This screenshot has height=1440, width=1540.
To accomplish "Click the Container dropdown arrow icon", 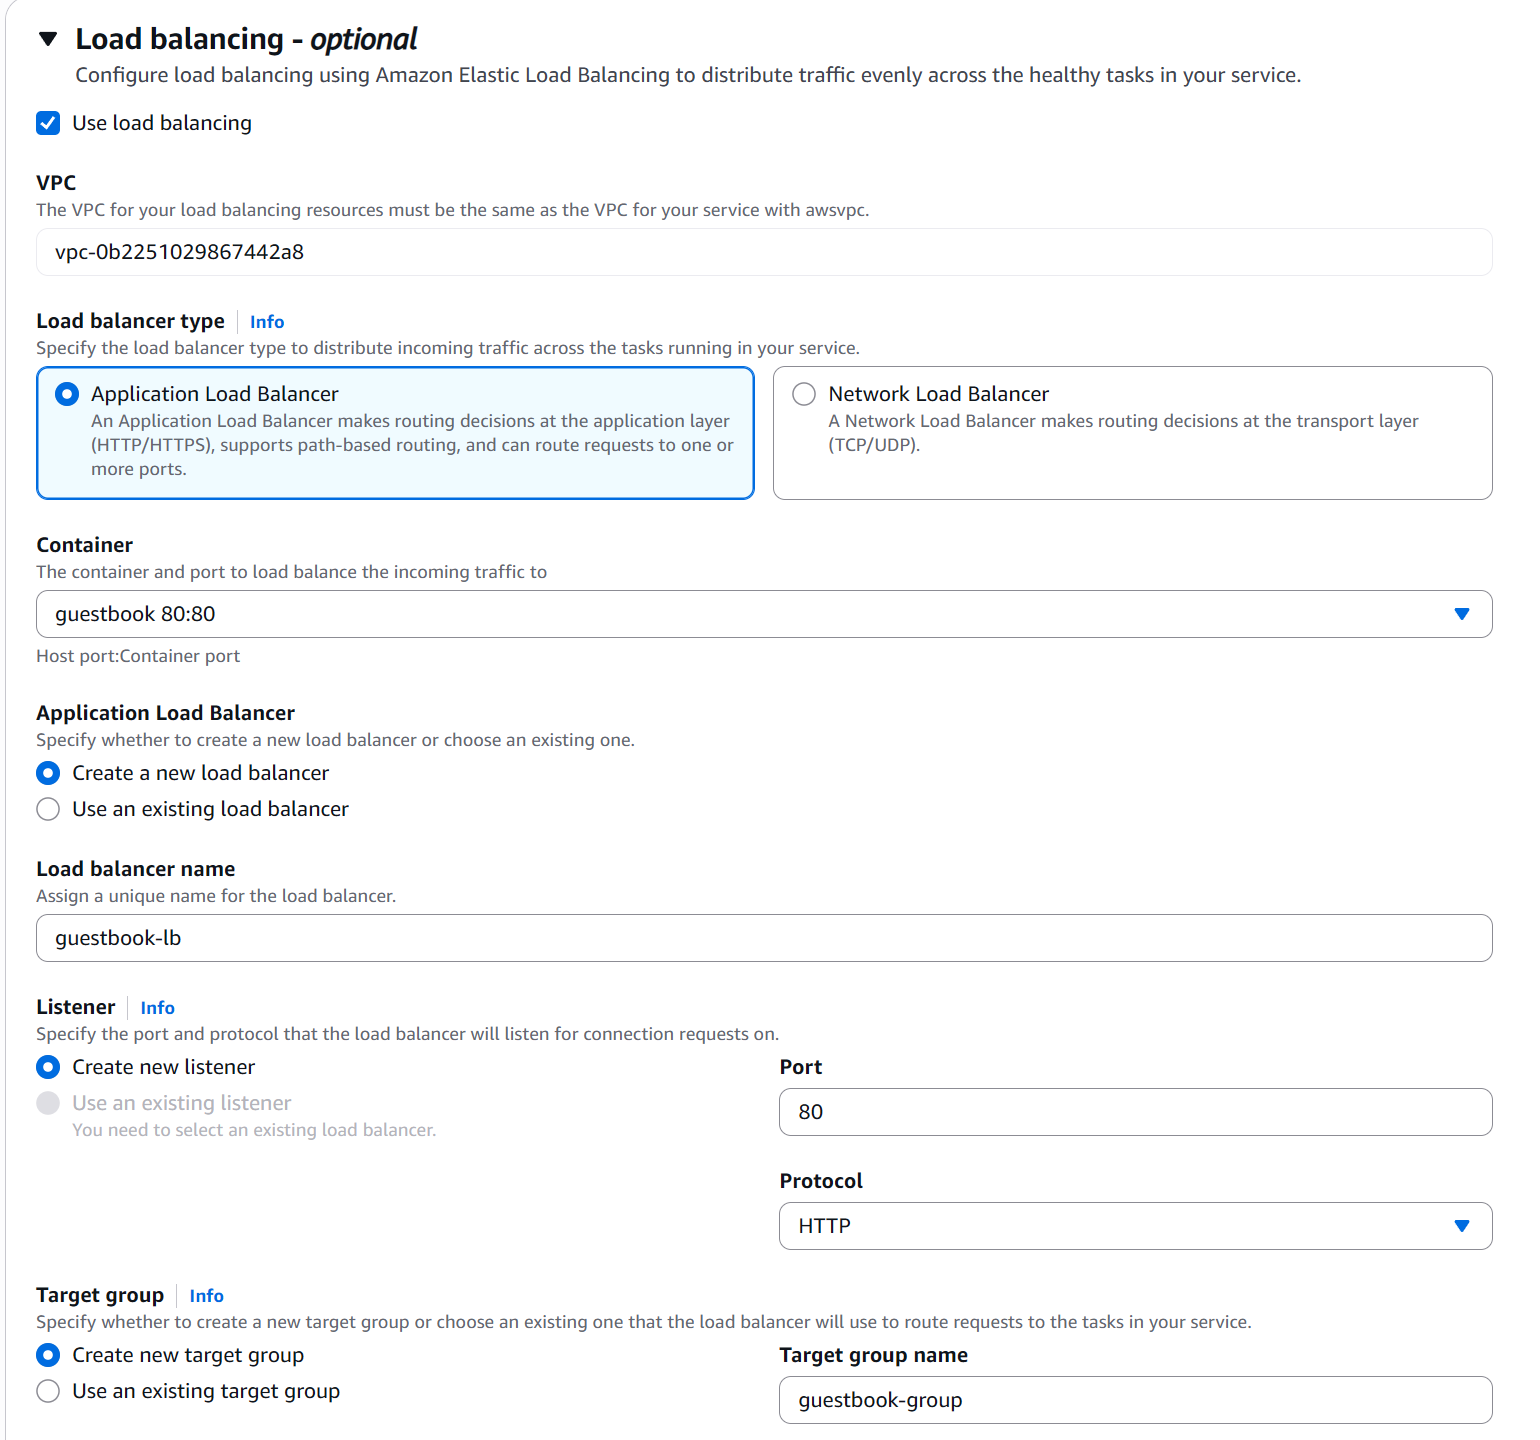I will (x=1461, y=614).
